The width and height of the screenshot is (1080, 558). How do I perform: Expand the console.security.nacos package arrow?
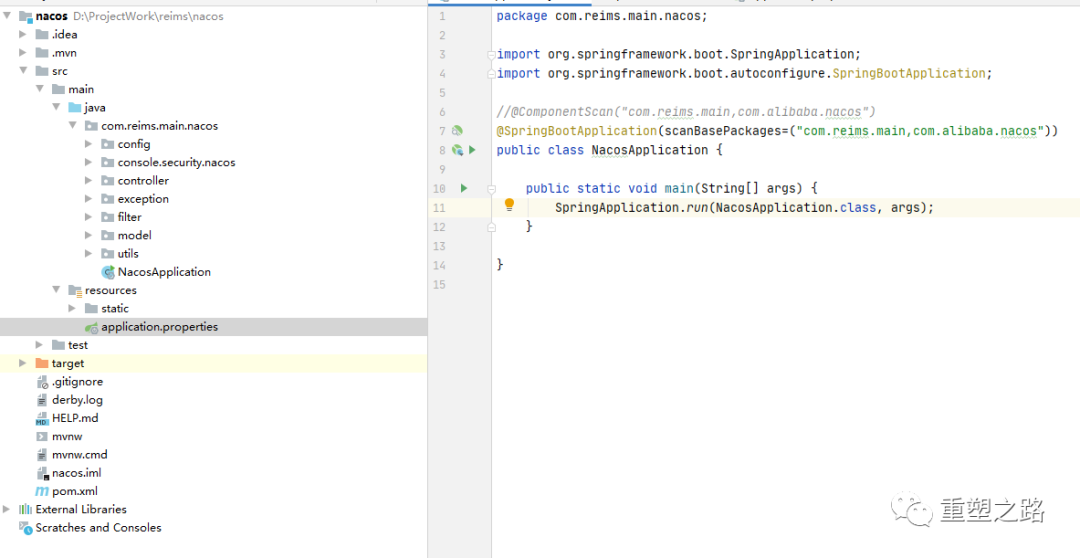click(88, 163)
